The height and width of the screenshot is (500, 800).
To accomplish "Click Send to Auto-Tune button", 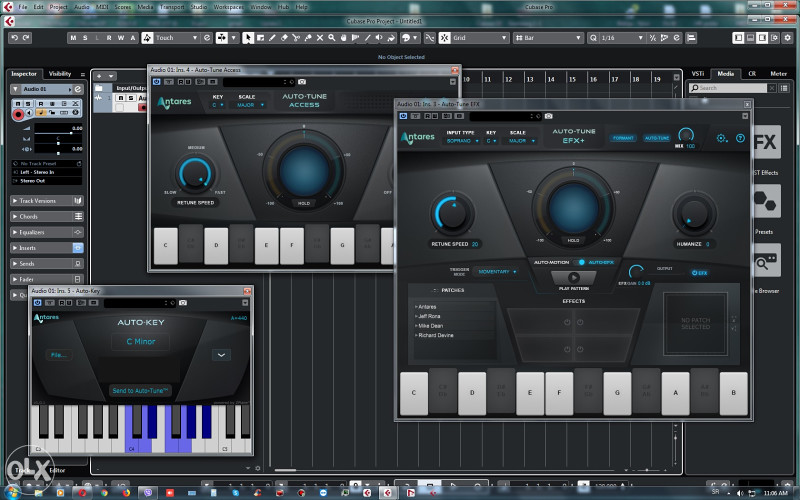I will 140,391.
